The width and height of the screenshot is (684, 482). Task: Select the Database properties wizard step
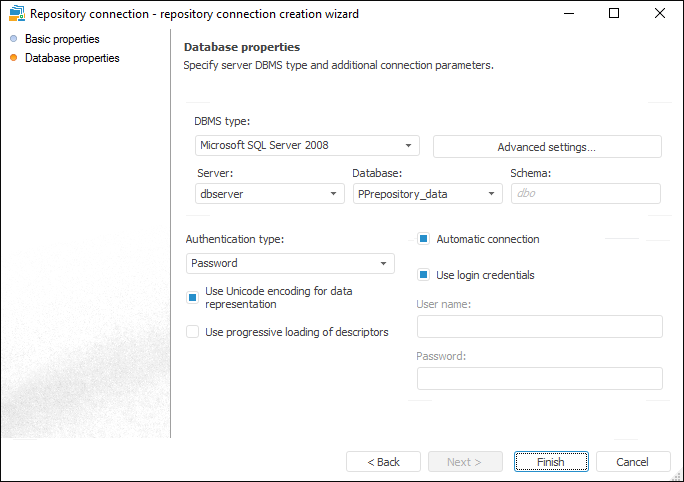pos(72,58)
